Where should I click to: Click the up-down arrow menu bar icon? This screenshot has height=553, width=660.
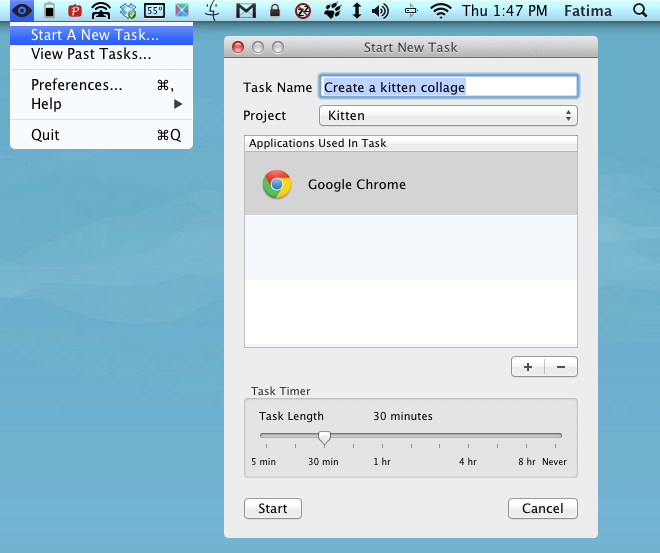(357, 11)
